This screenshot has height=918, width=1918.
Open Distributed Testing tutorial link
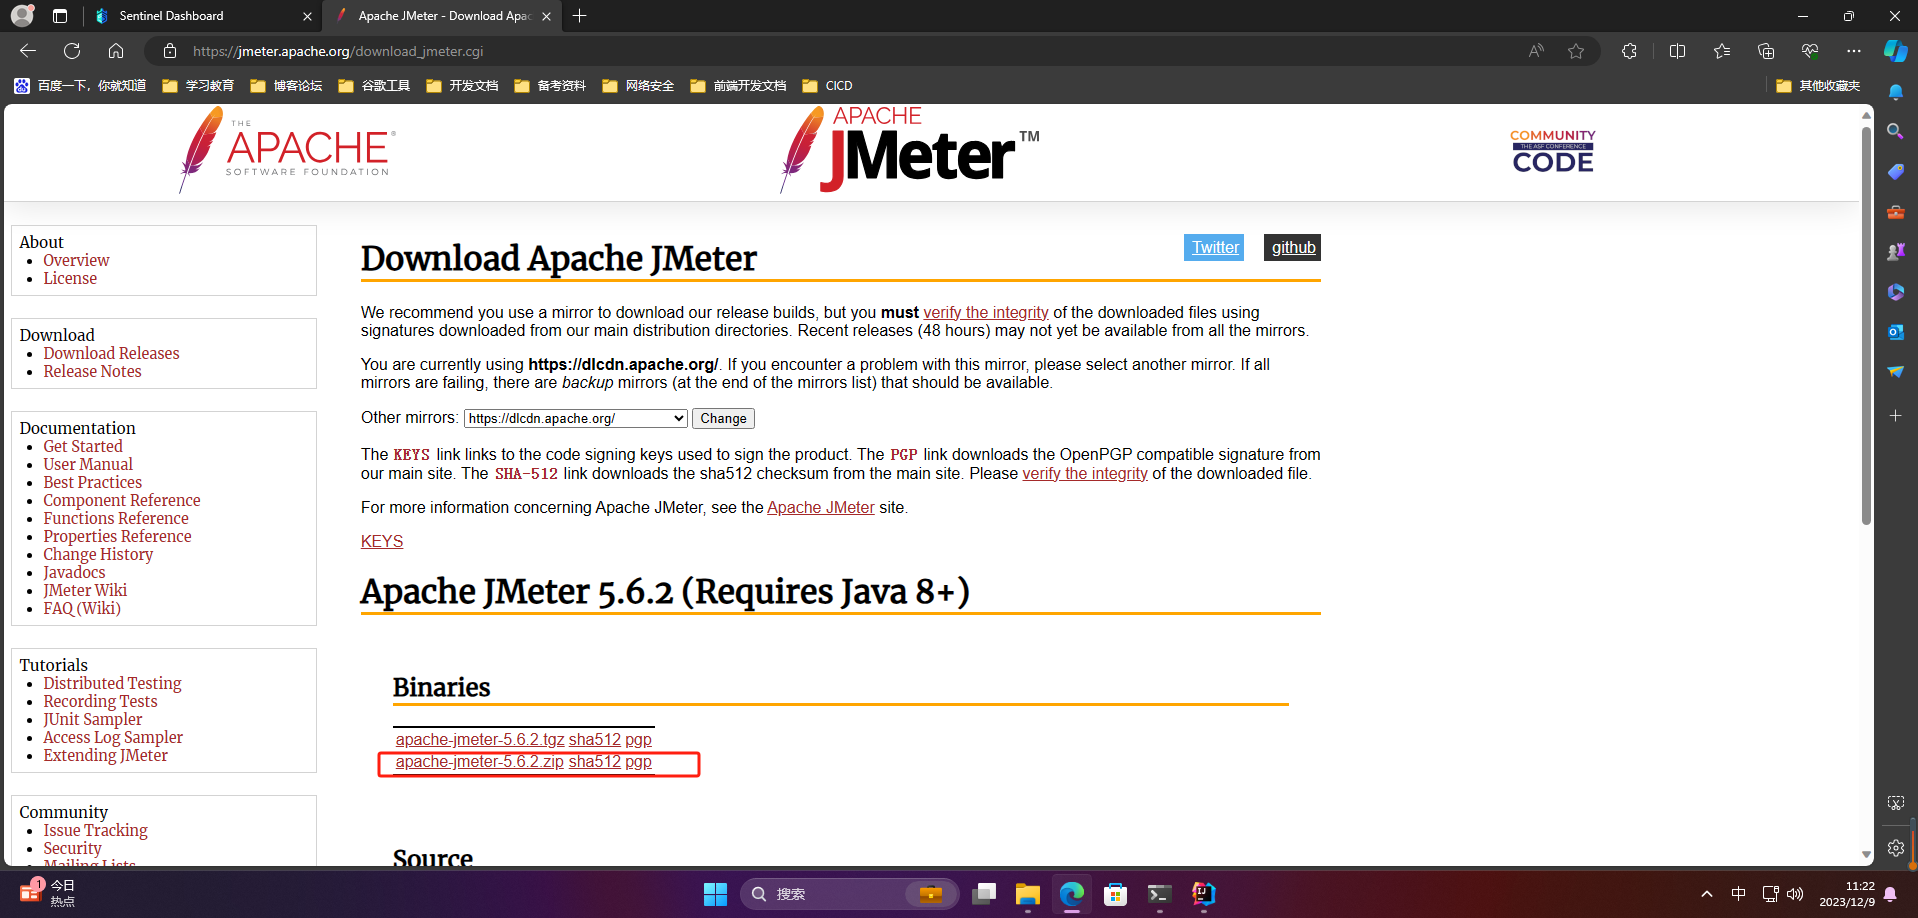(112, 683)
